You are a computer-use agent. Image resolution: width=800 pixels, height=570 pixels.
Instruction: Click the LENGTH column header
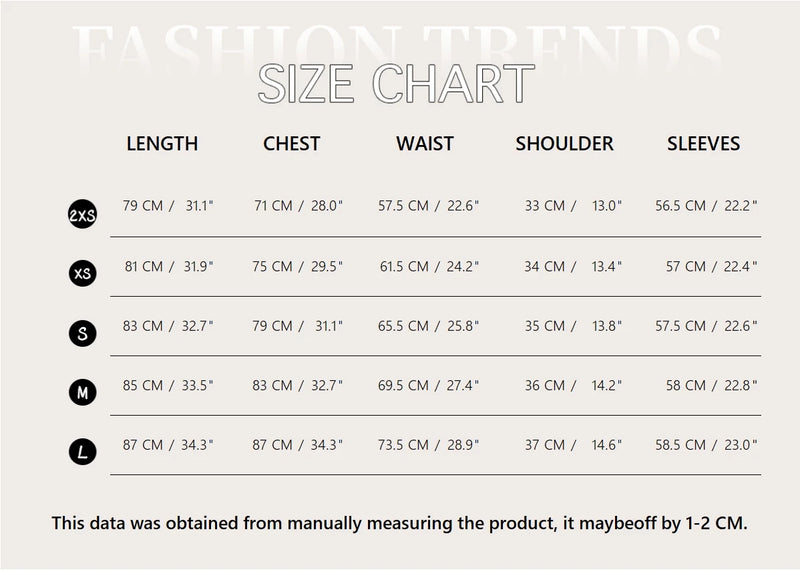pos(162,143)
